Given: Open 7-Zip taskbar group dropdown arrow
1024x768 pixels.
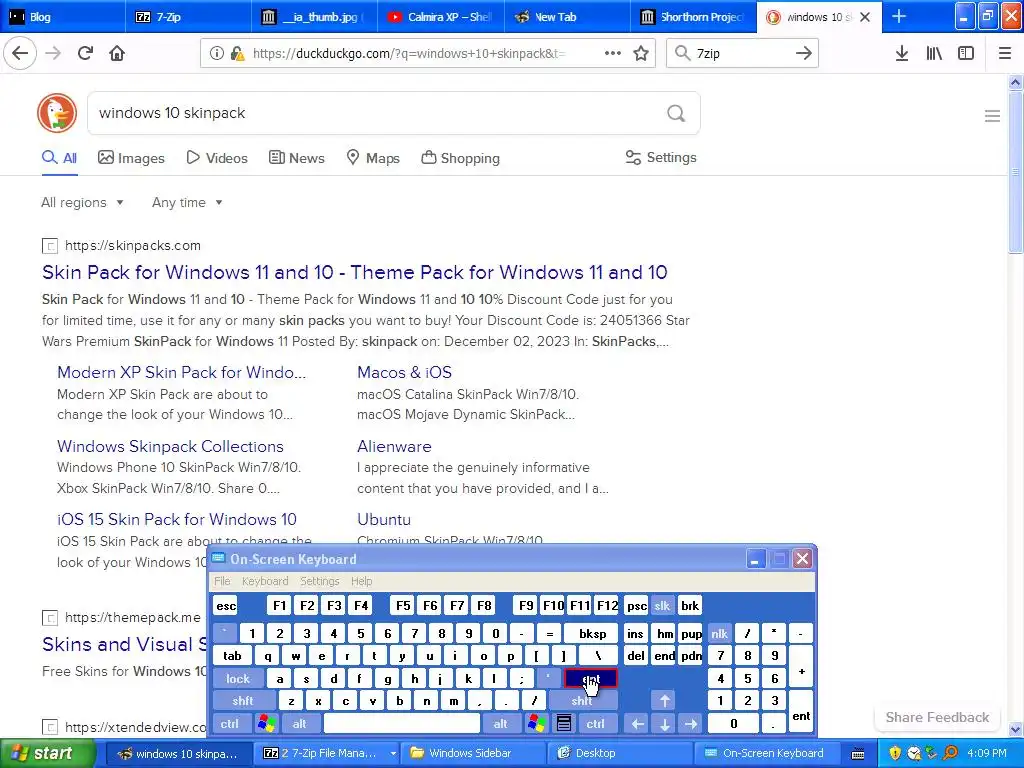Looking at the screenshot, I should click(393, 753).
